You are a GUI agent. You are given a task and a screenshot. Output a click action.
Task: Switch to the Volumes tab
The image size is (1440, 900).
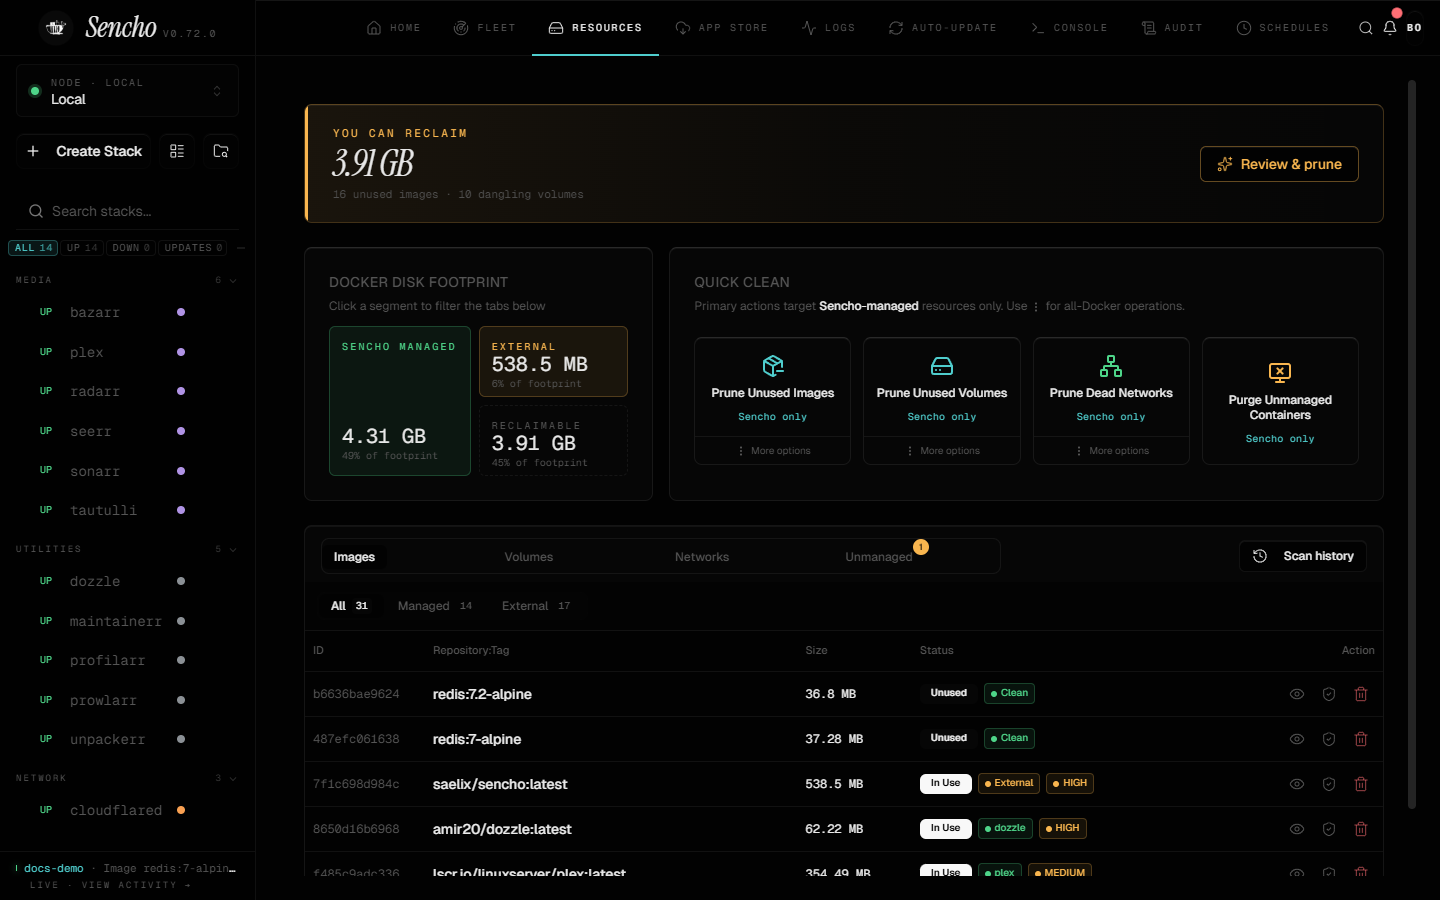529,557
